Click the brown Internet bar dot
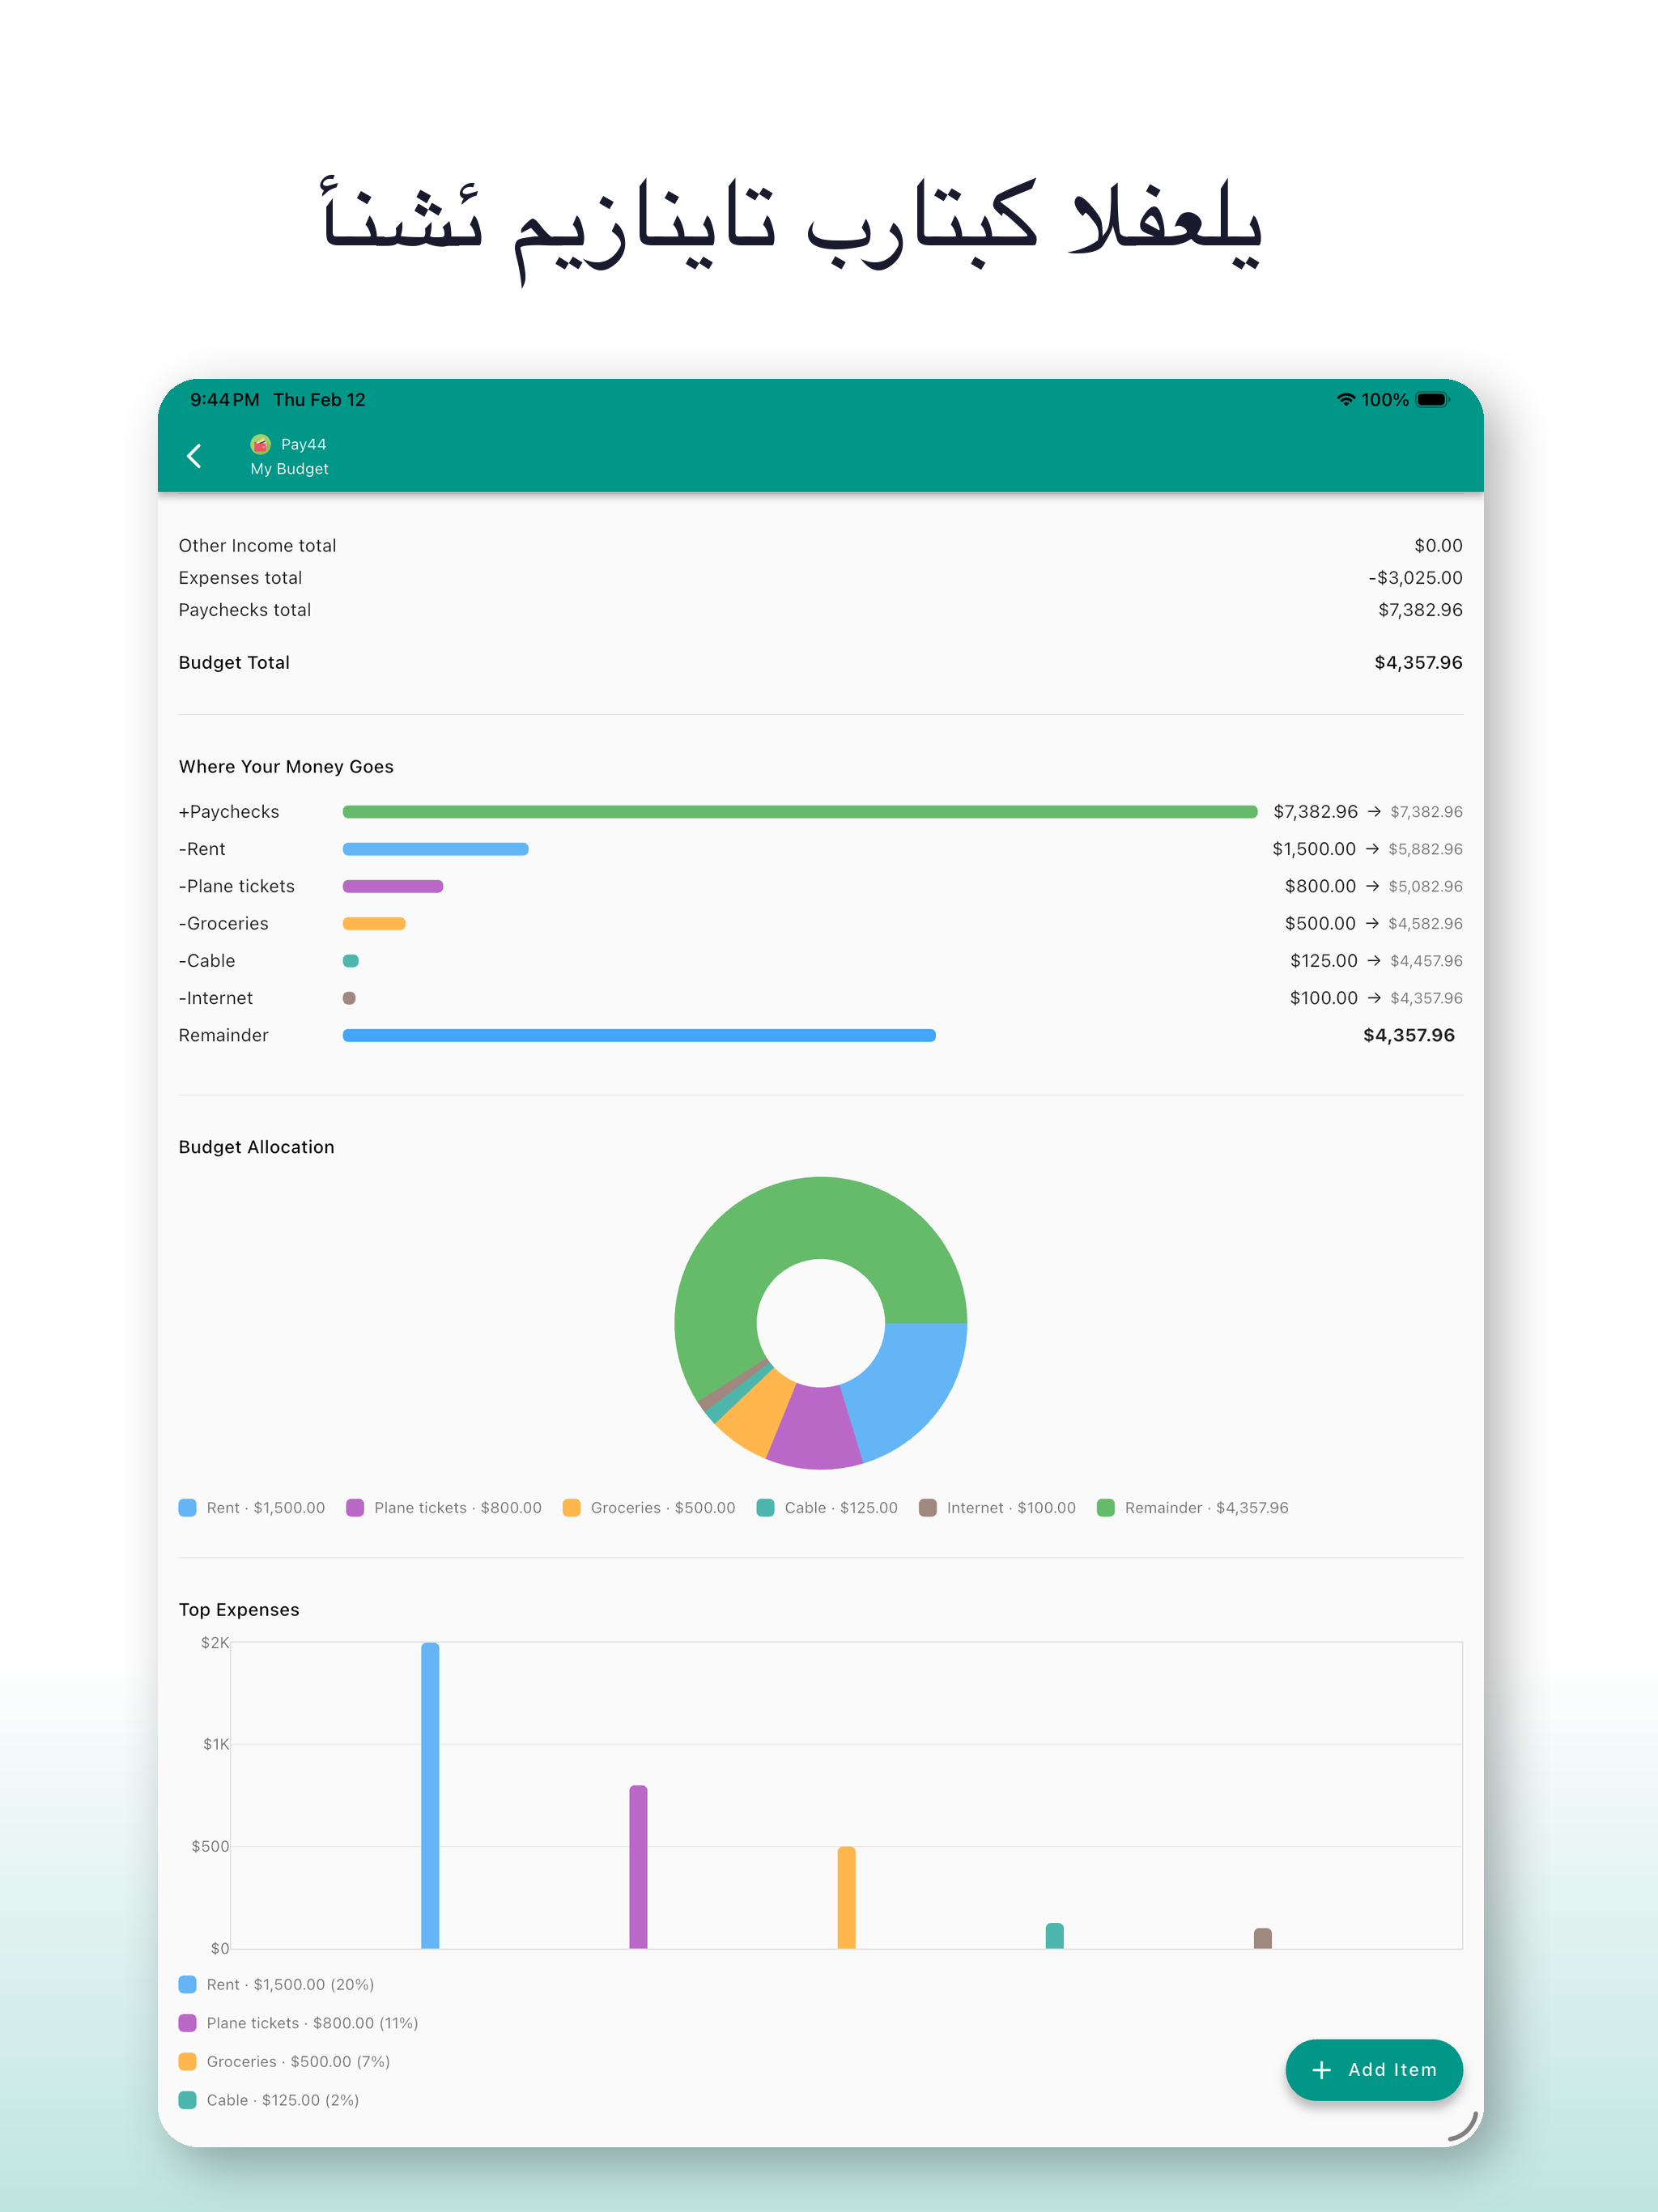 click(x=349, y=998)
